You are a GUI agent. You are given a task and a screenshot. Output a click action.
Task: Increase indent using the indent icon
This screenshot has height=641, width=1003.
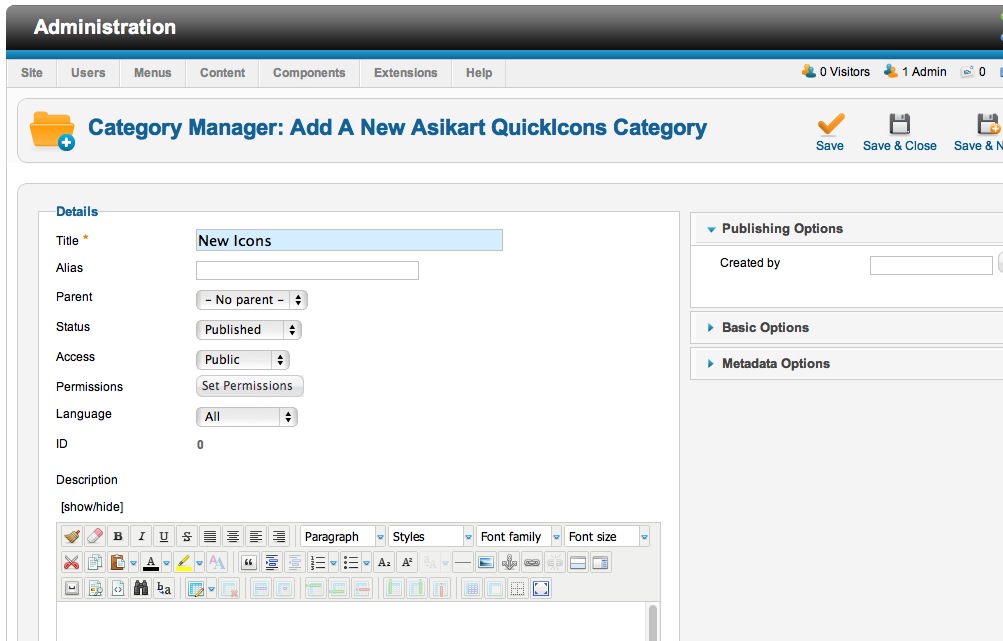[x=272, y=562]
